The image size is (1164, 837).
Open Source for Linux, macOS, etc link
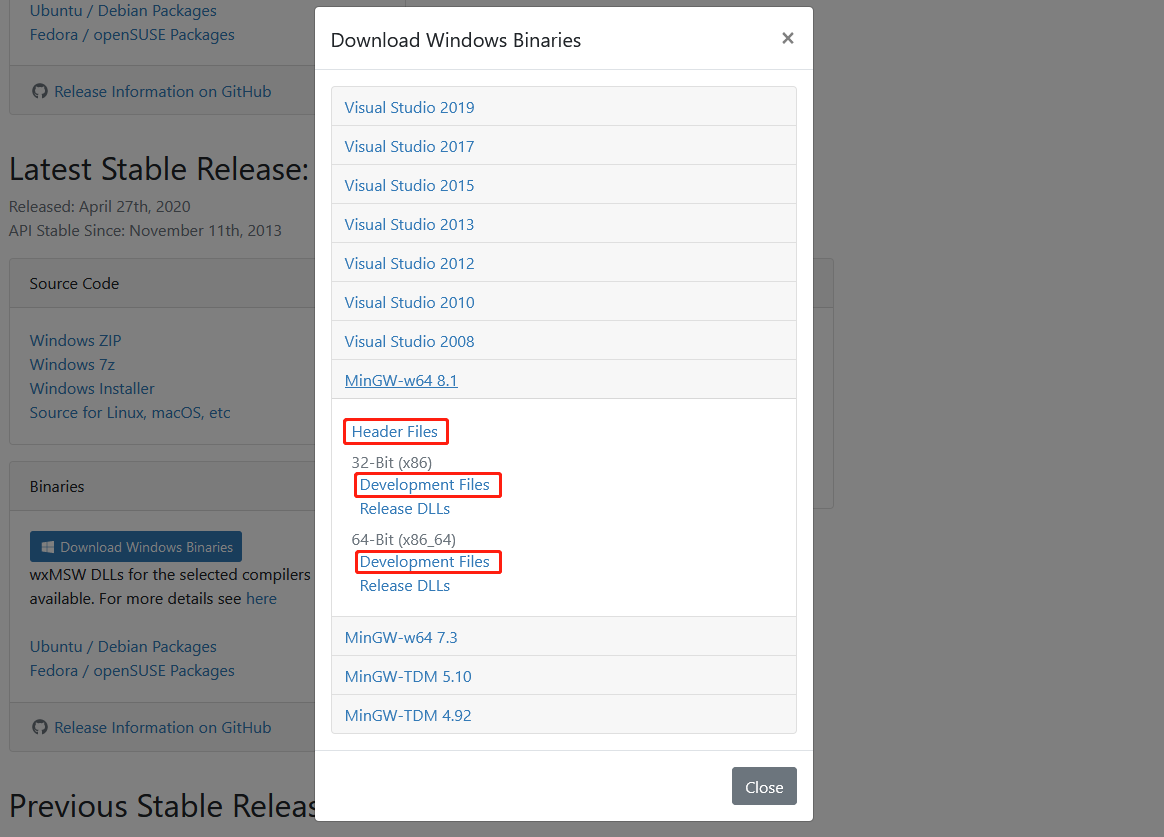[x=130, y=413]
